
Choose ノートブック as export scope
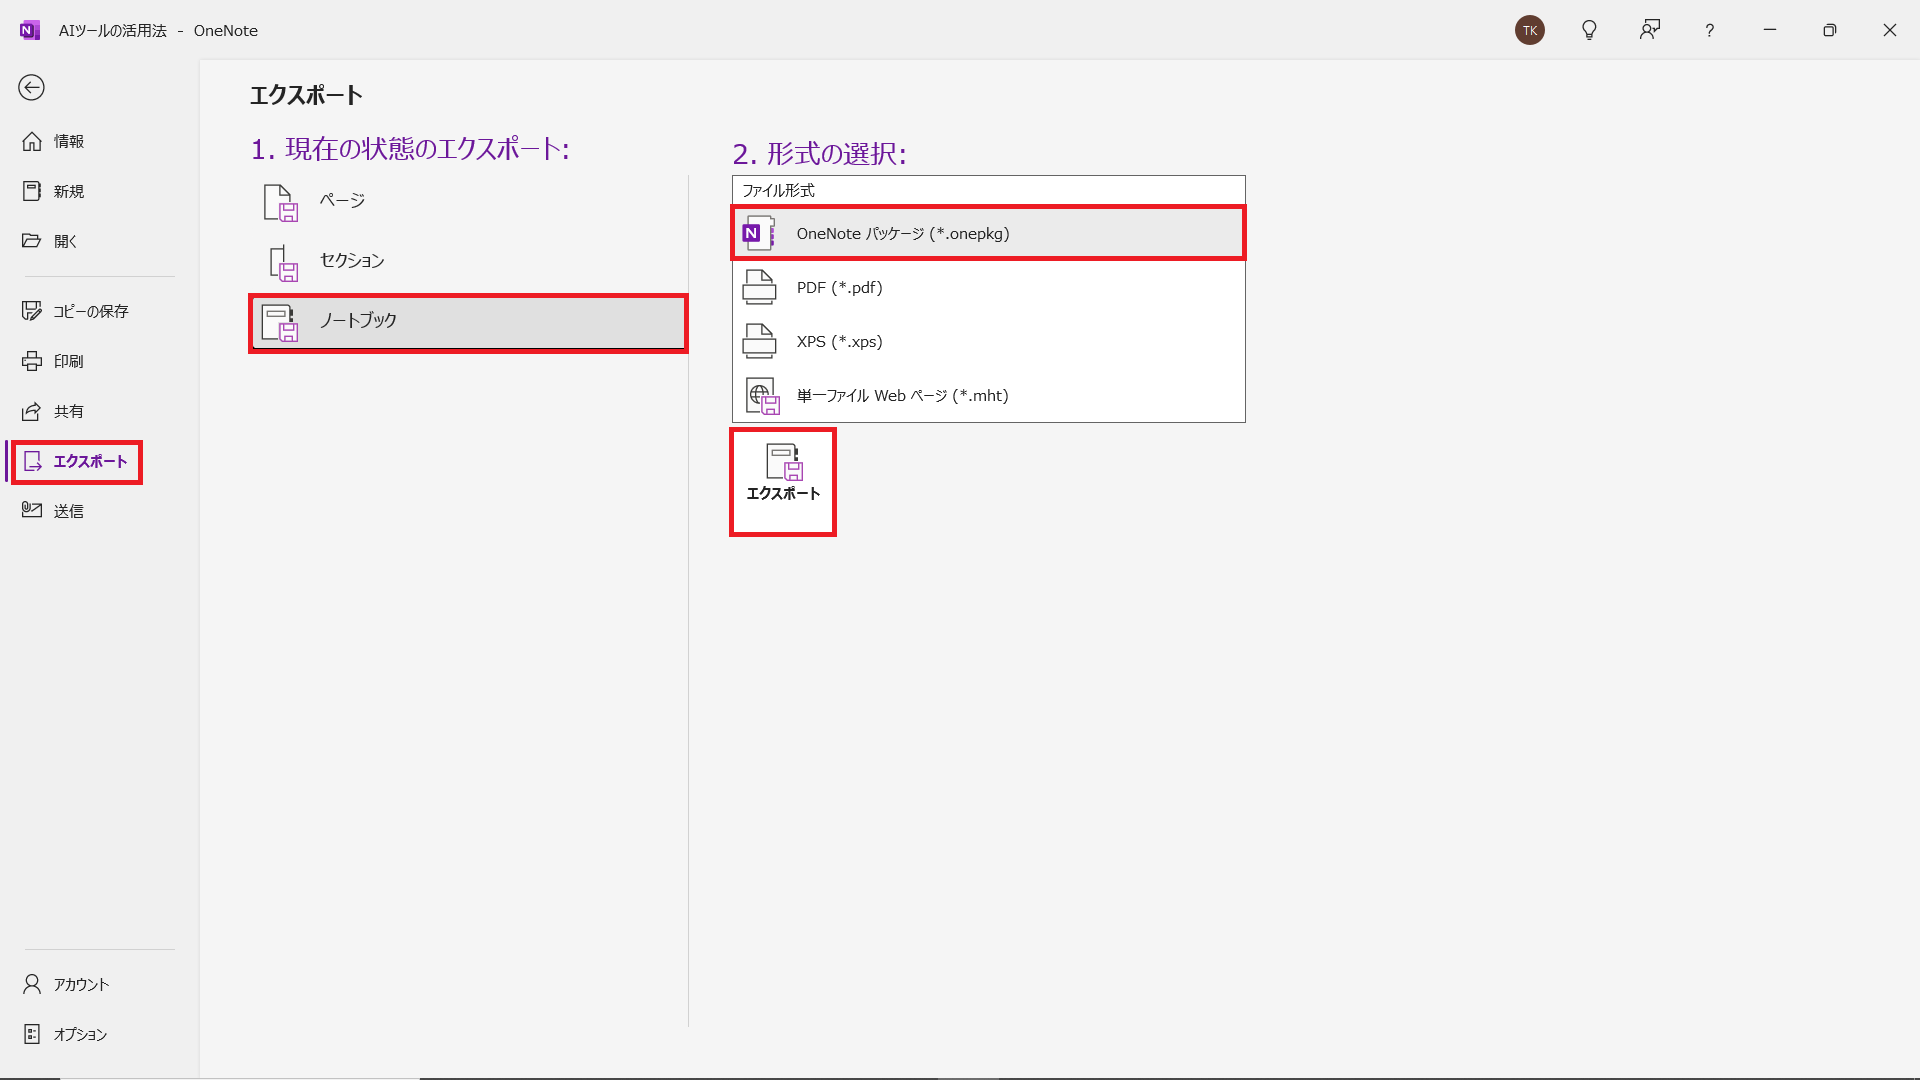coord(468,322)
